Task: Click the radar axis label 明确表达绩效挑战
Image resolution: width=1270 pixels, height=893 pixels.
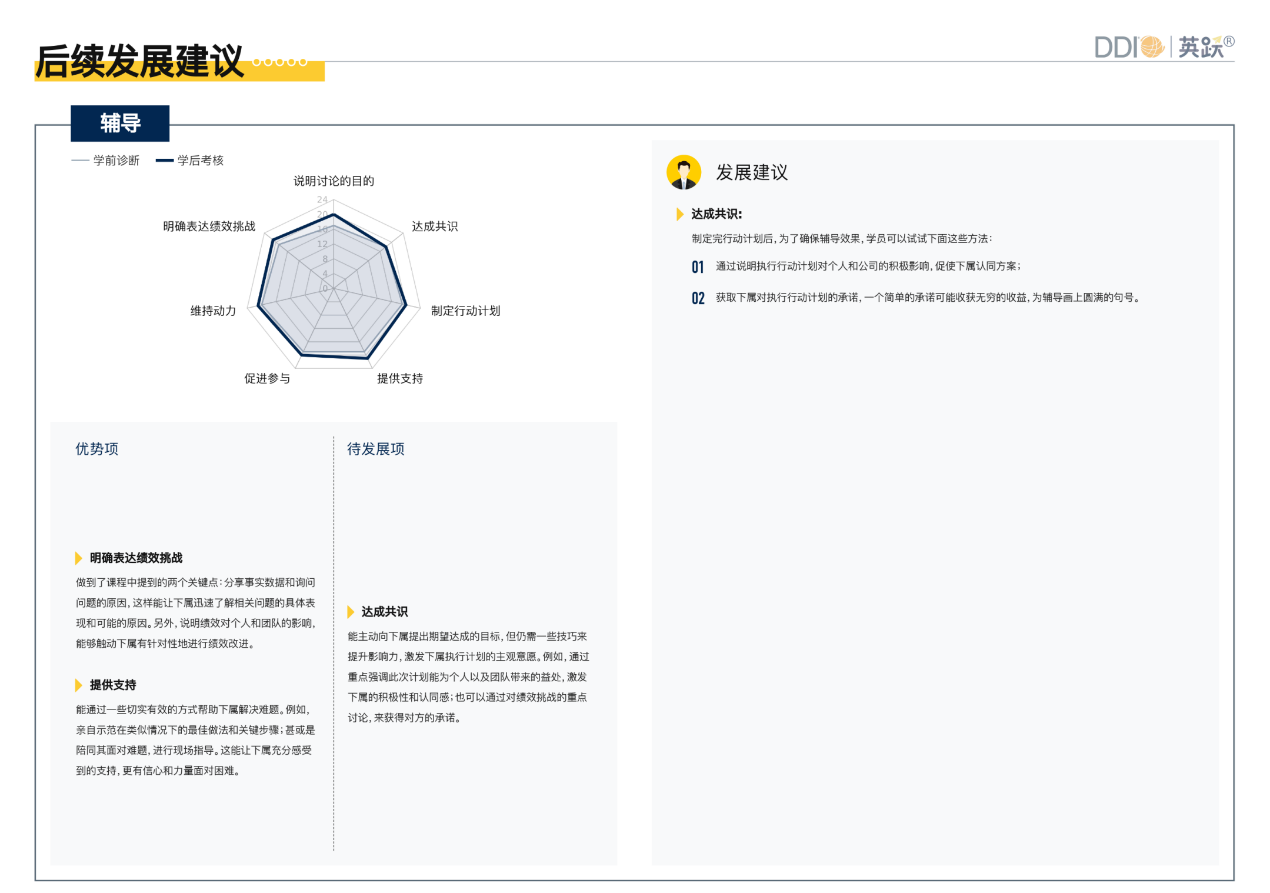Action: 209,227
